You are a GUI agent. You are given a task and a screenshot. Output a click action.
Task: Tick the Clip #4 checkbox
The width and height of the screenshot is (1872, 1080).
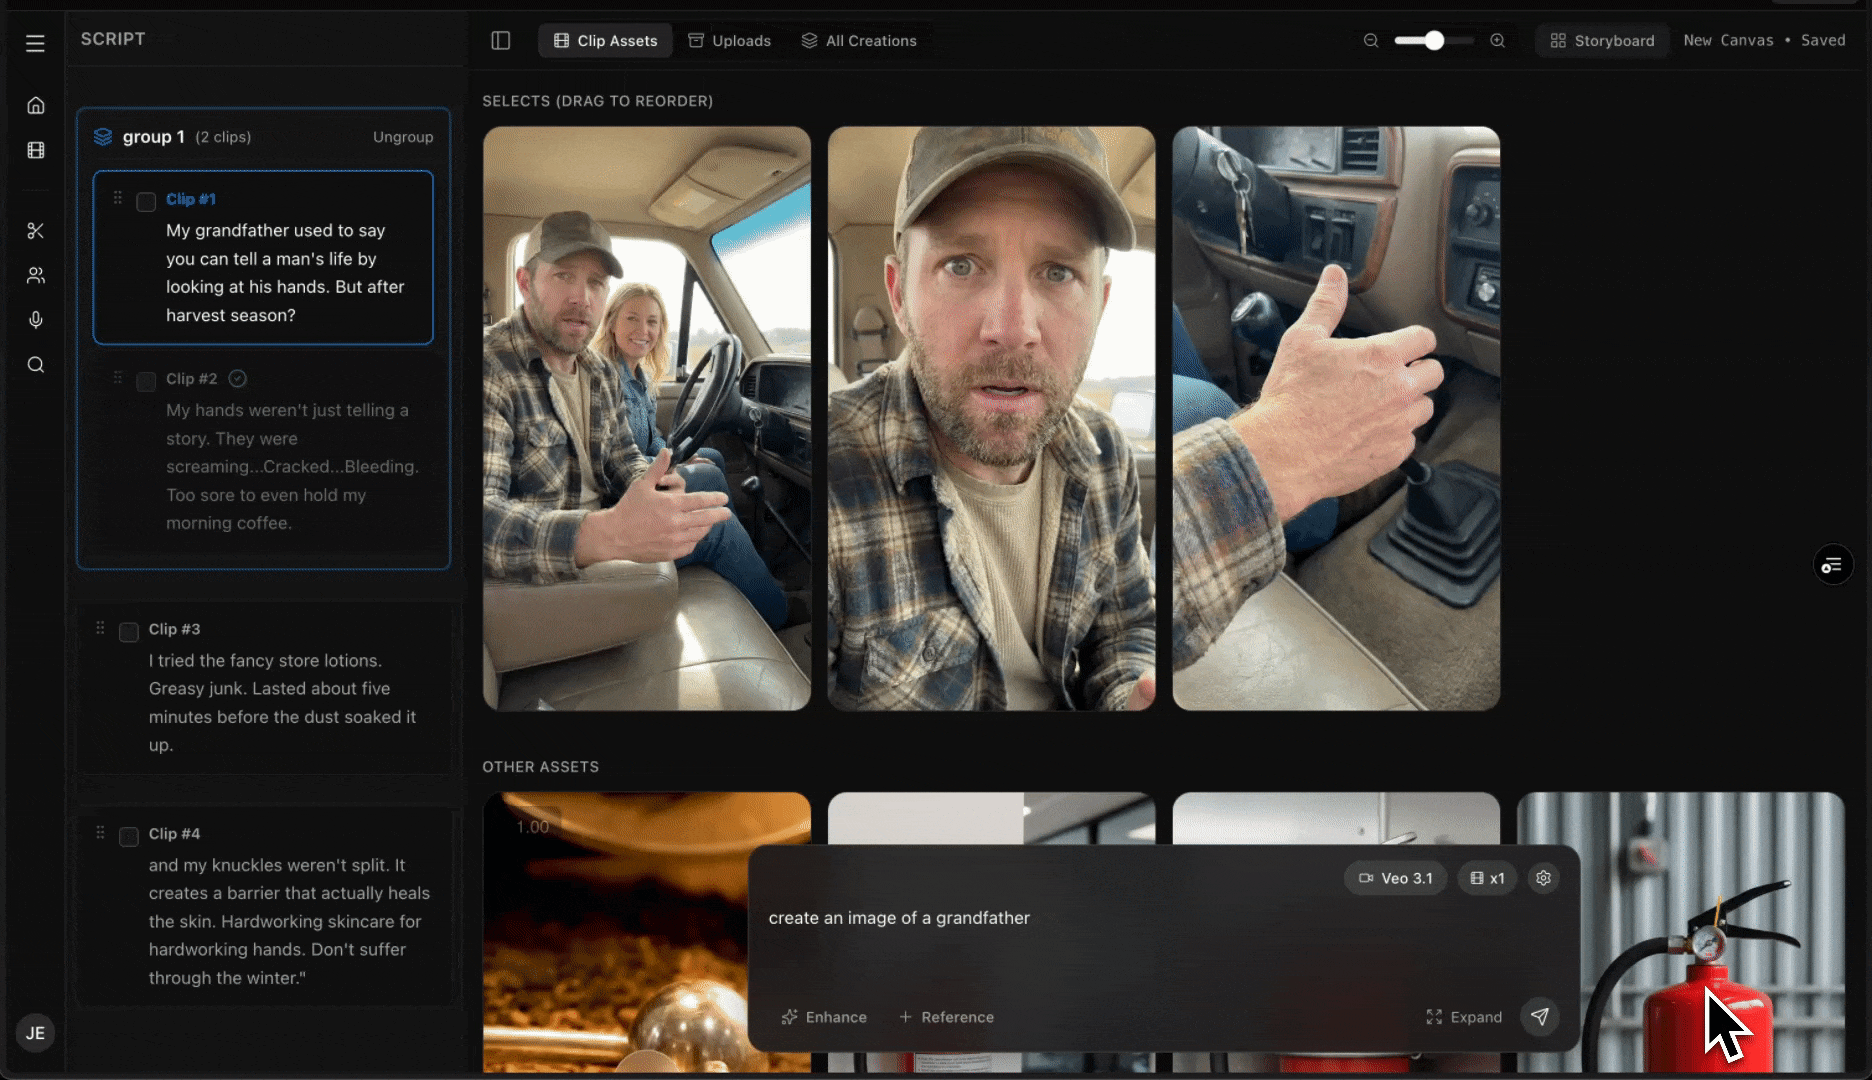click(129, 837)
